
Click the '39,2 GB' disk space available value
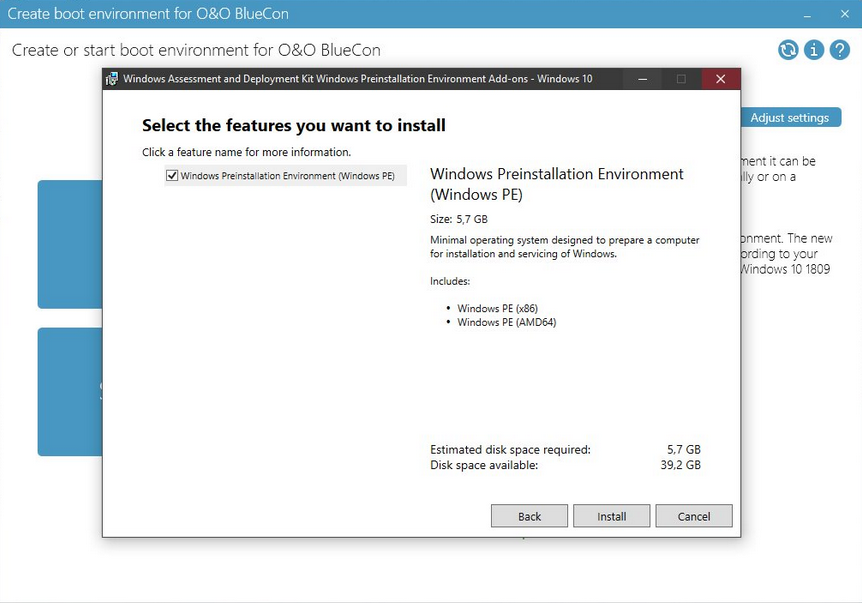(681, 465)
